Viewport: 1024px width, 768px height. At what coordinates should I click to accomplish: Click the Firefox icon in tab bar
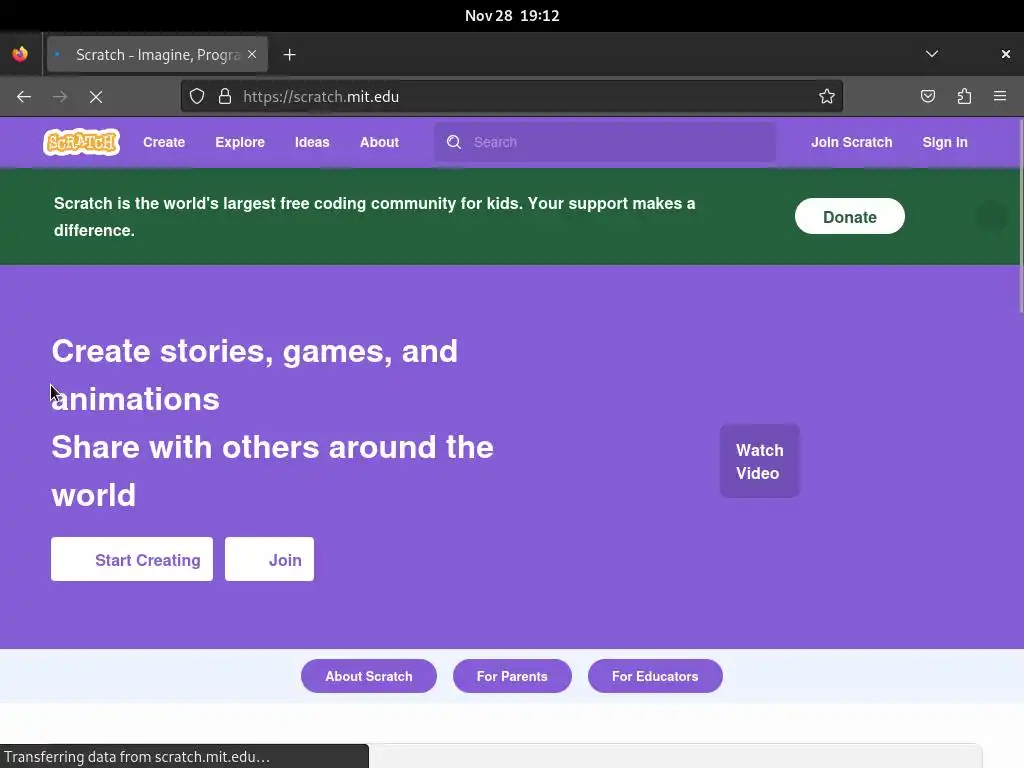[20, 54]
